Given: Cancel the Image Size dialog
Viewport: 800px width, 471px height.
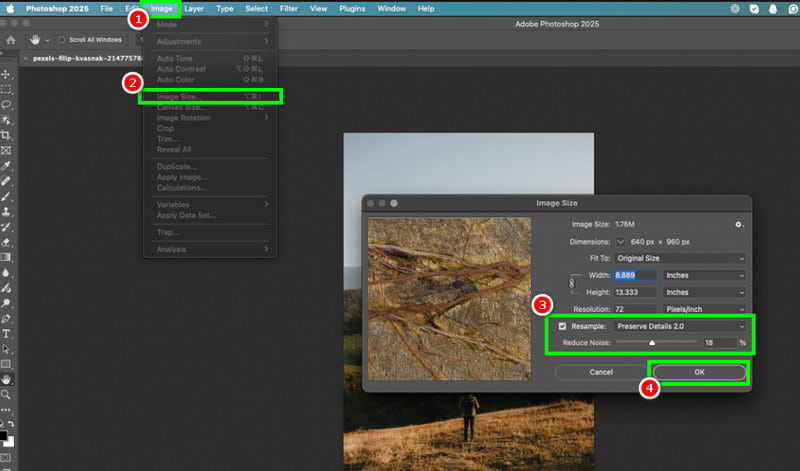Looking at the screenshot, I should pos(601,372).
